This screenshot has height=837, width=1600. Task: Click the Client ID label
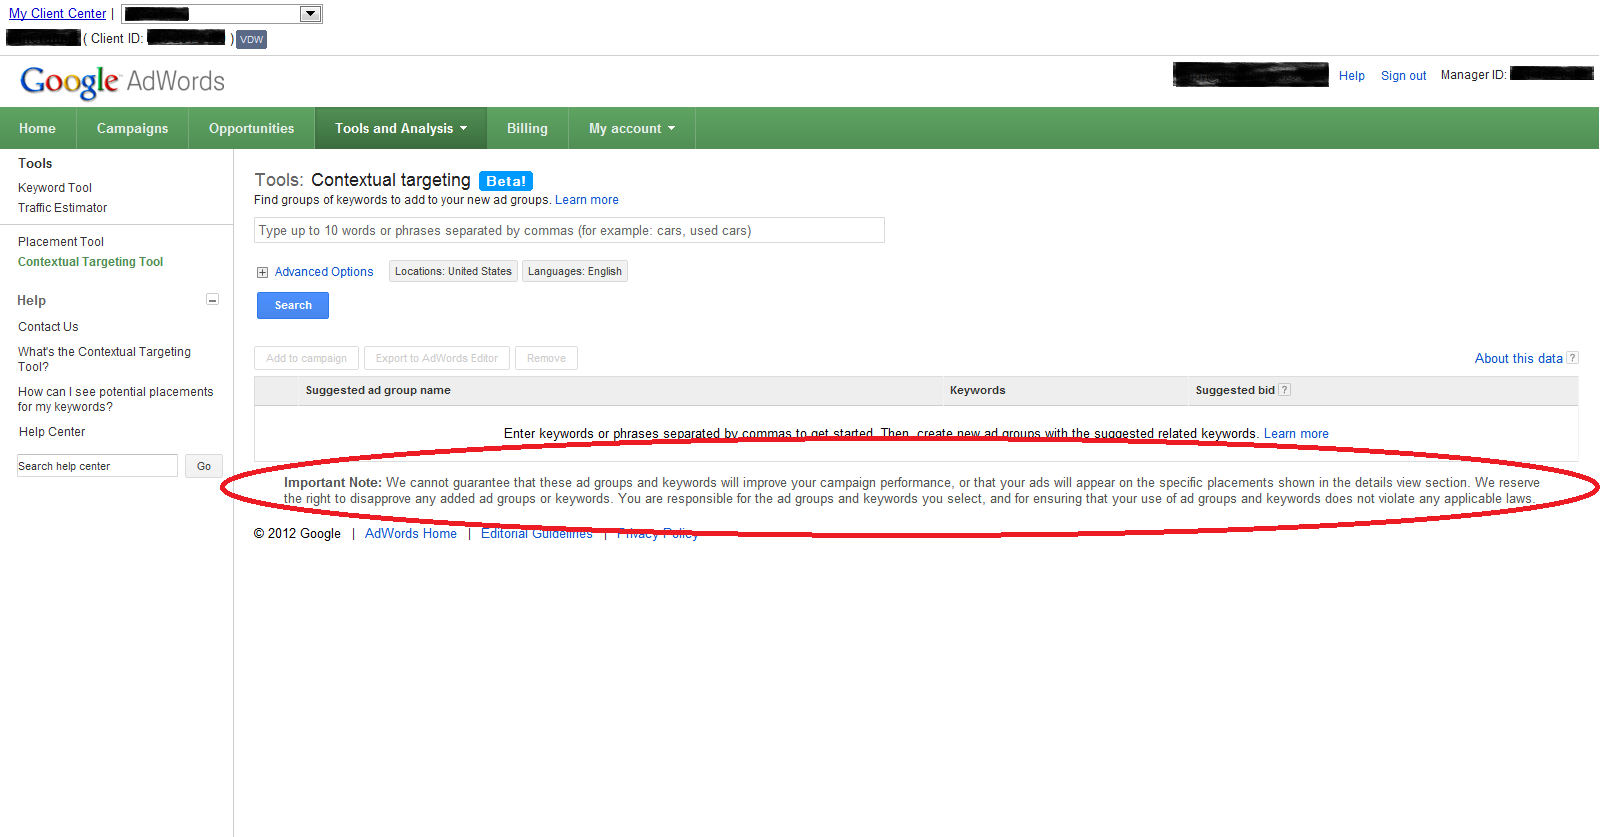pyautogui.click(x=117, y=38)
